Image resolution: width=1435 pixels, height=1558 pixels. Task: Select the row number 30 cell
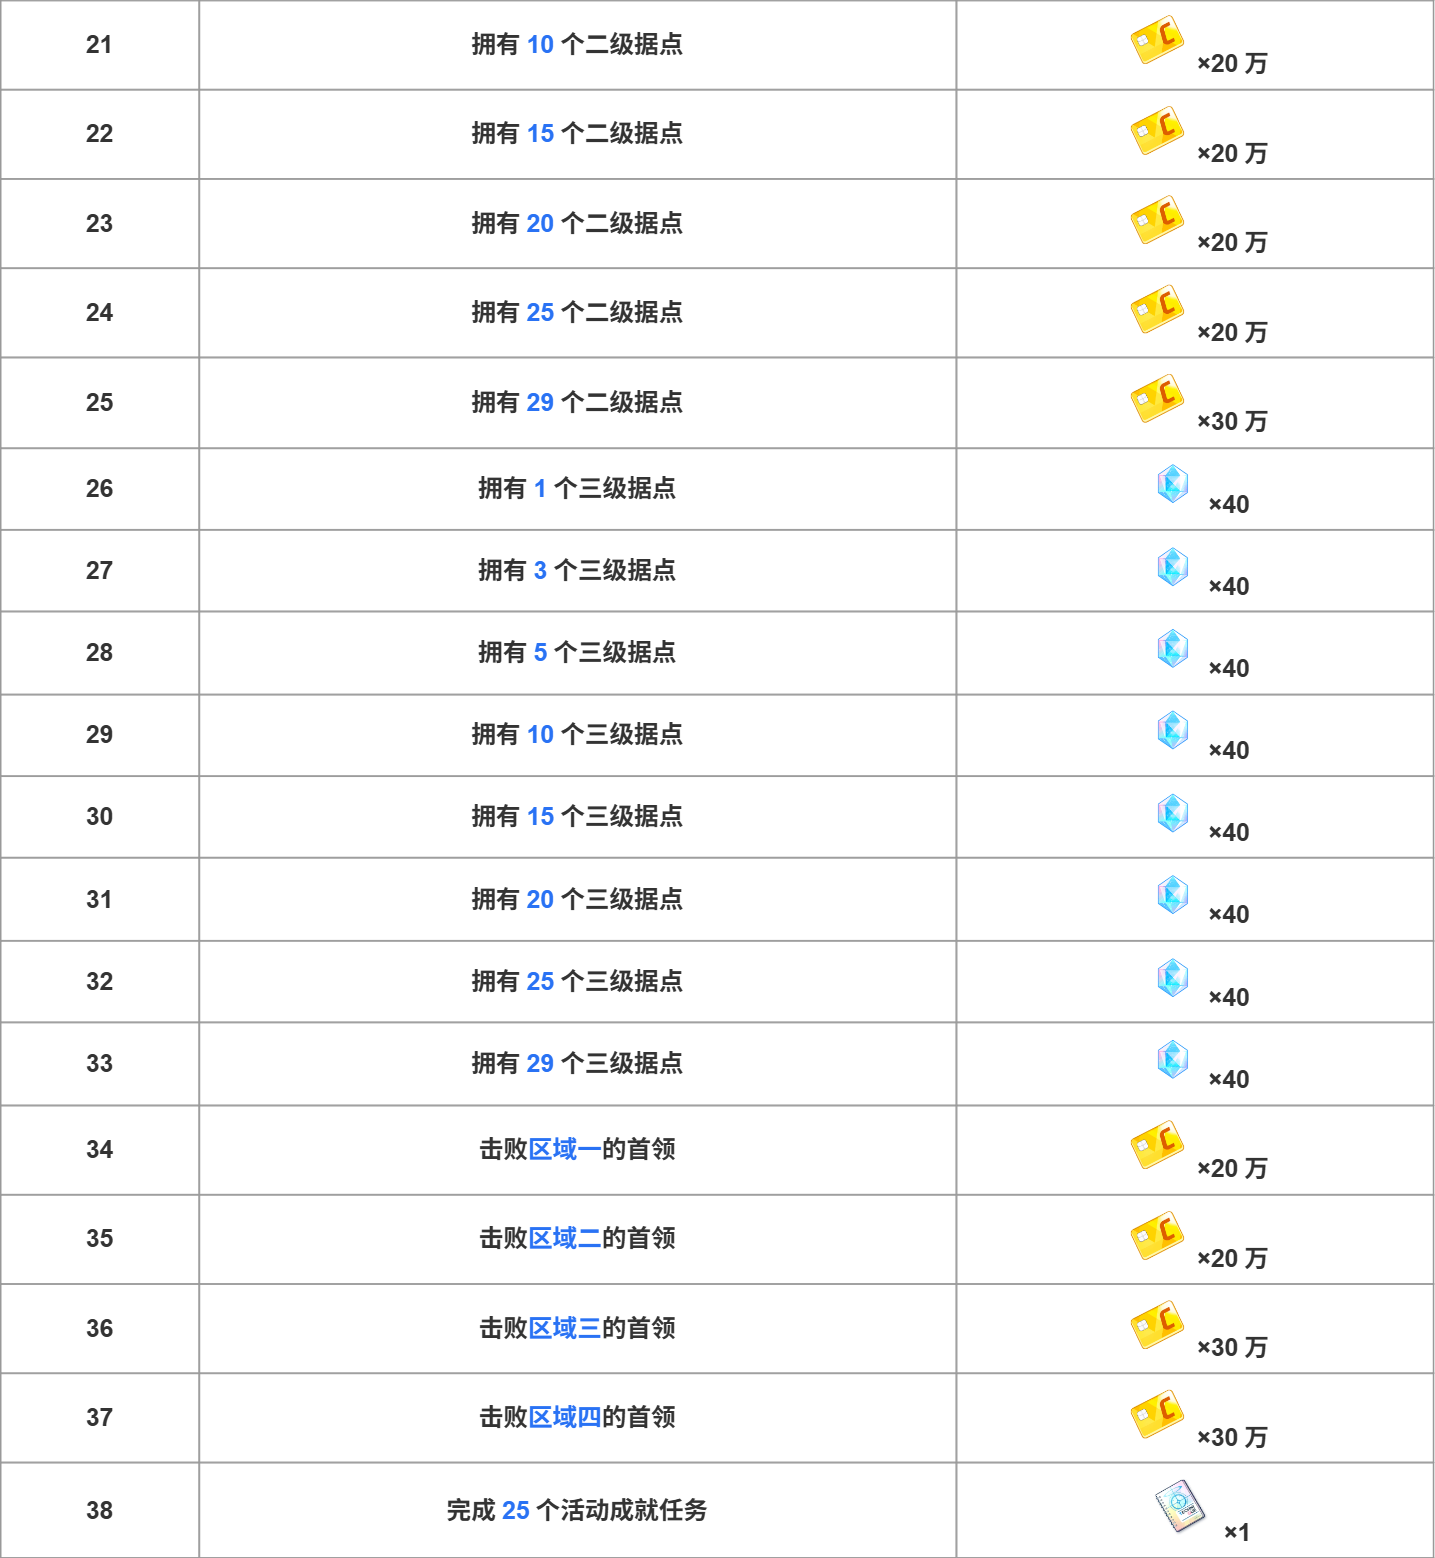tap(99, 817)
